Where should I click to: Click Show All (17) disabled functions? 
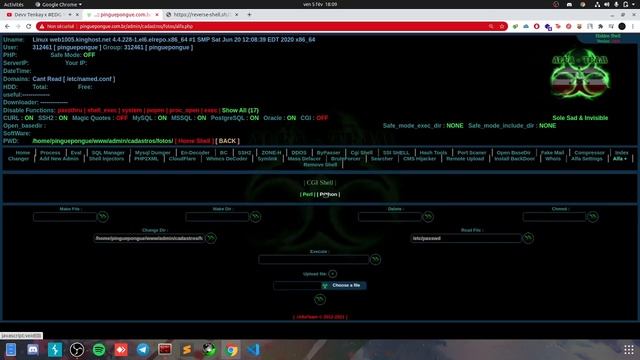coord(240,110)
